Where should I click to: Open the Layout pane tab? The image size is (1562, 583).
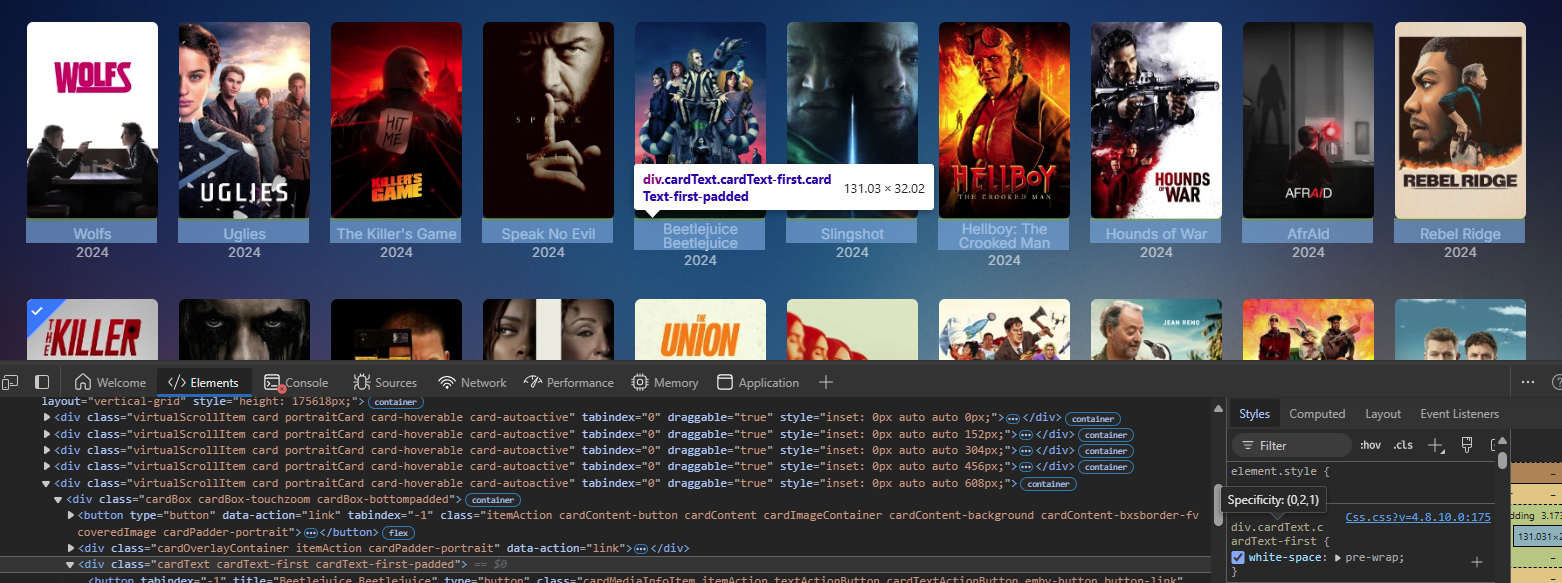coord(1383,414)
